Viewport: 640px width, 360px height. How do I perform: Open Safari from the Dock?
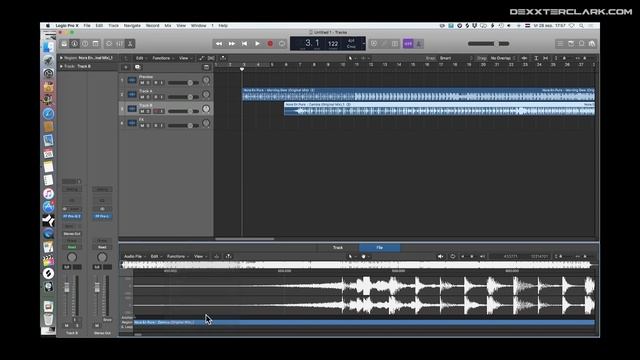(49, 113)
